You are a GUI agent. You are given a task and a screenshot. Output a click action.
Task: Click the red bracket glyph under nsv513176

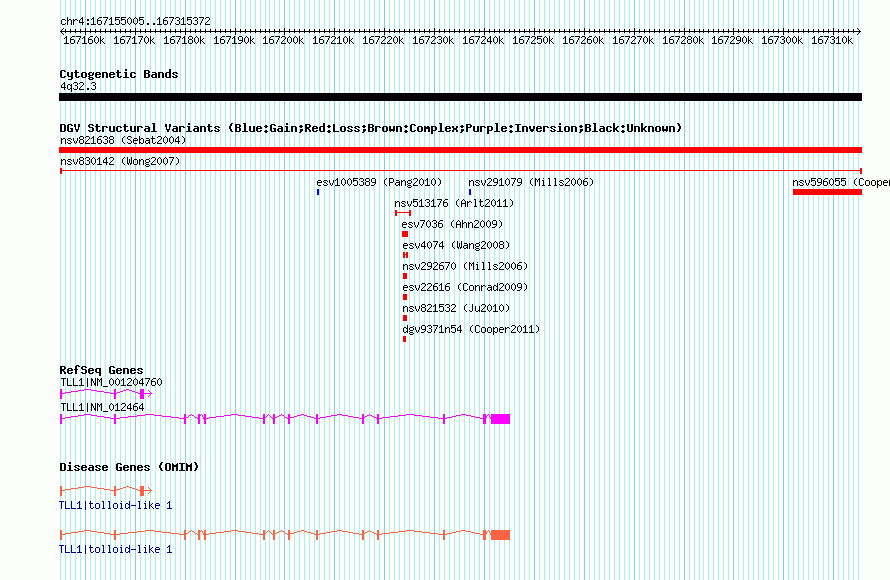pyautogui.click(x=403, y=213)
